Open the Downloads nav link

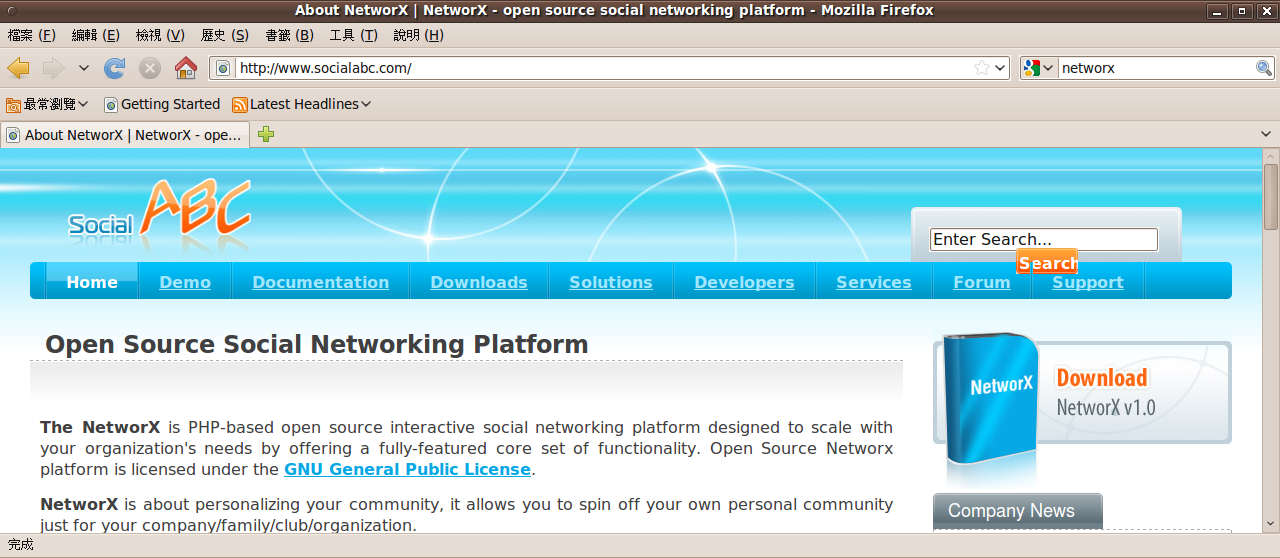(x=479, y=282)
